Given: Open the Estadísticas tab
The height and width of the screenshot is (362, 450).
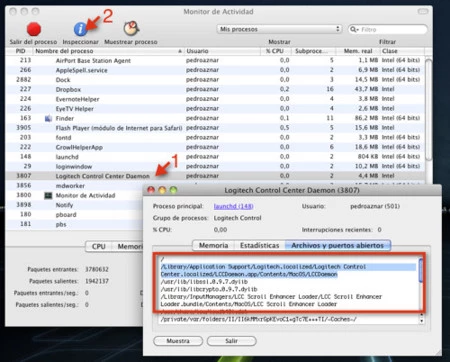Looking at the screenshot, I should point(260,246).
